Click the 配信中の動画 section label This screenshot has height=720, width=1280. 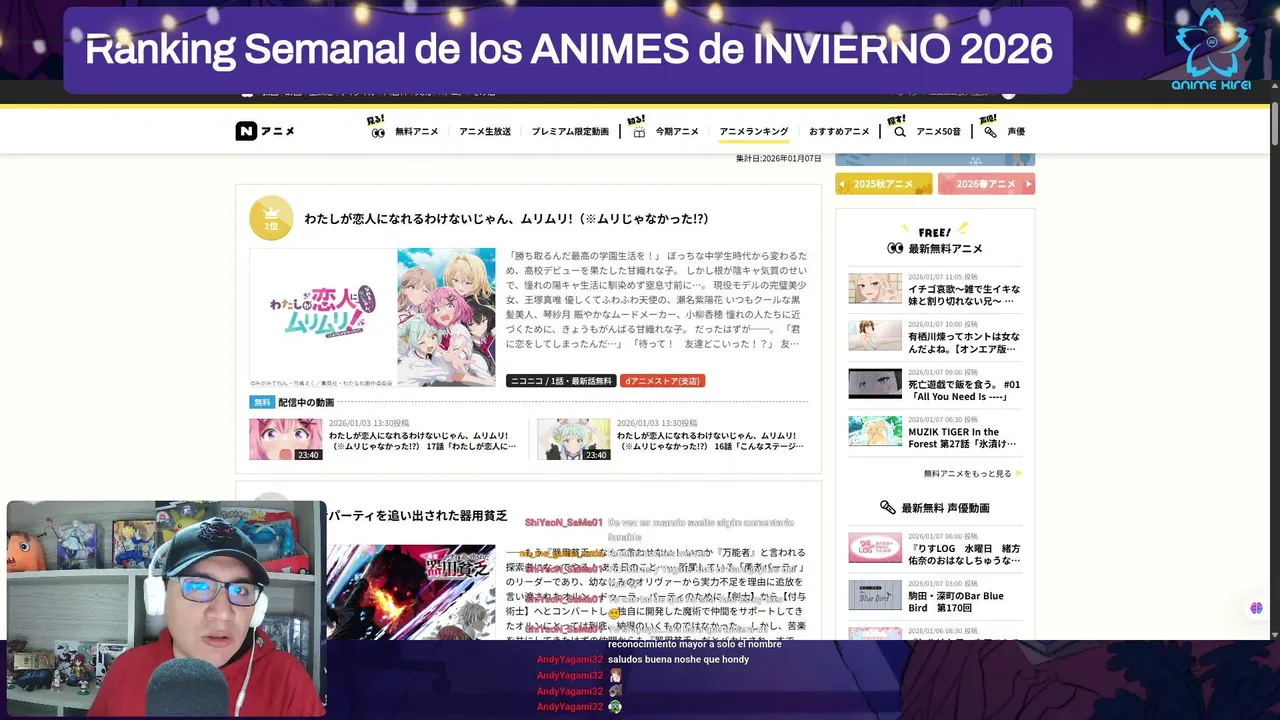tap(306, 402)
